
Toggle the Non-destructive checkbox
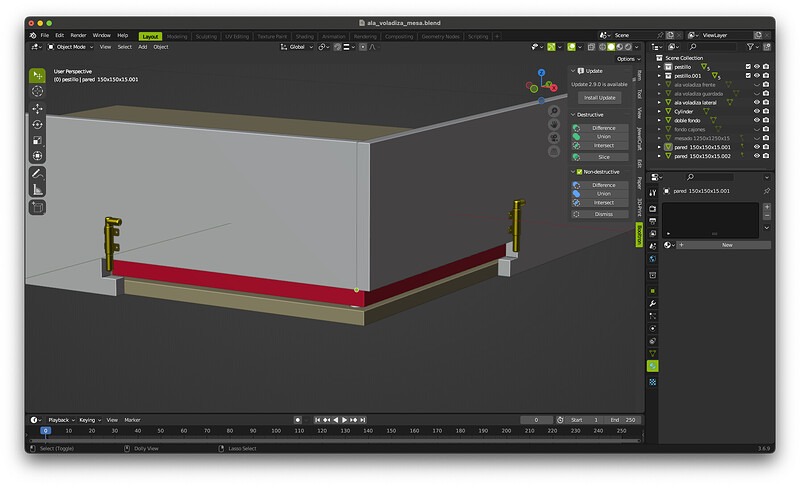pos(579,172)
